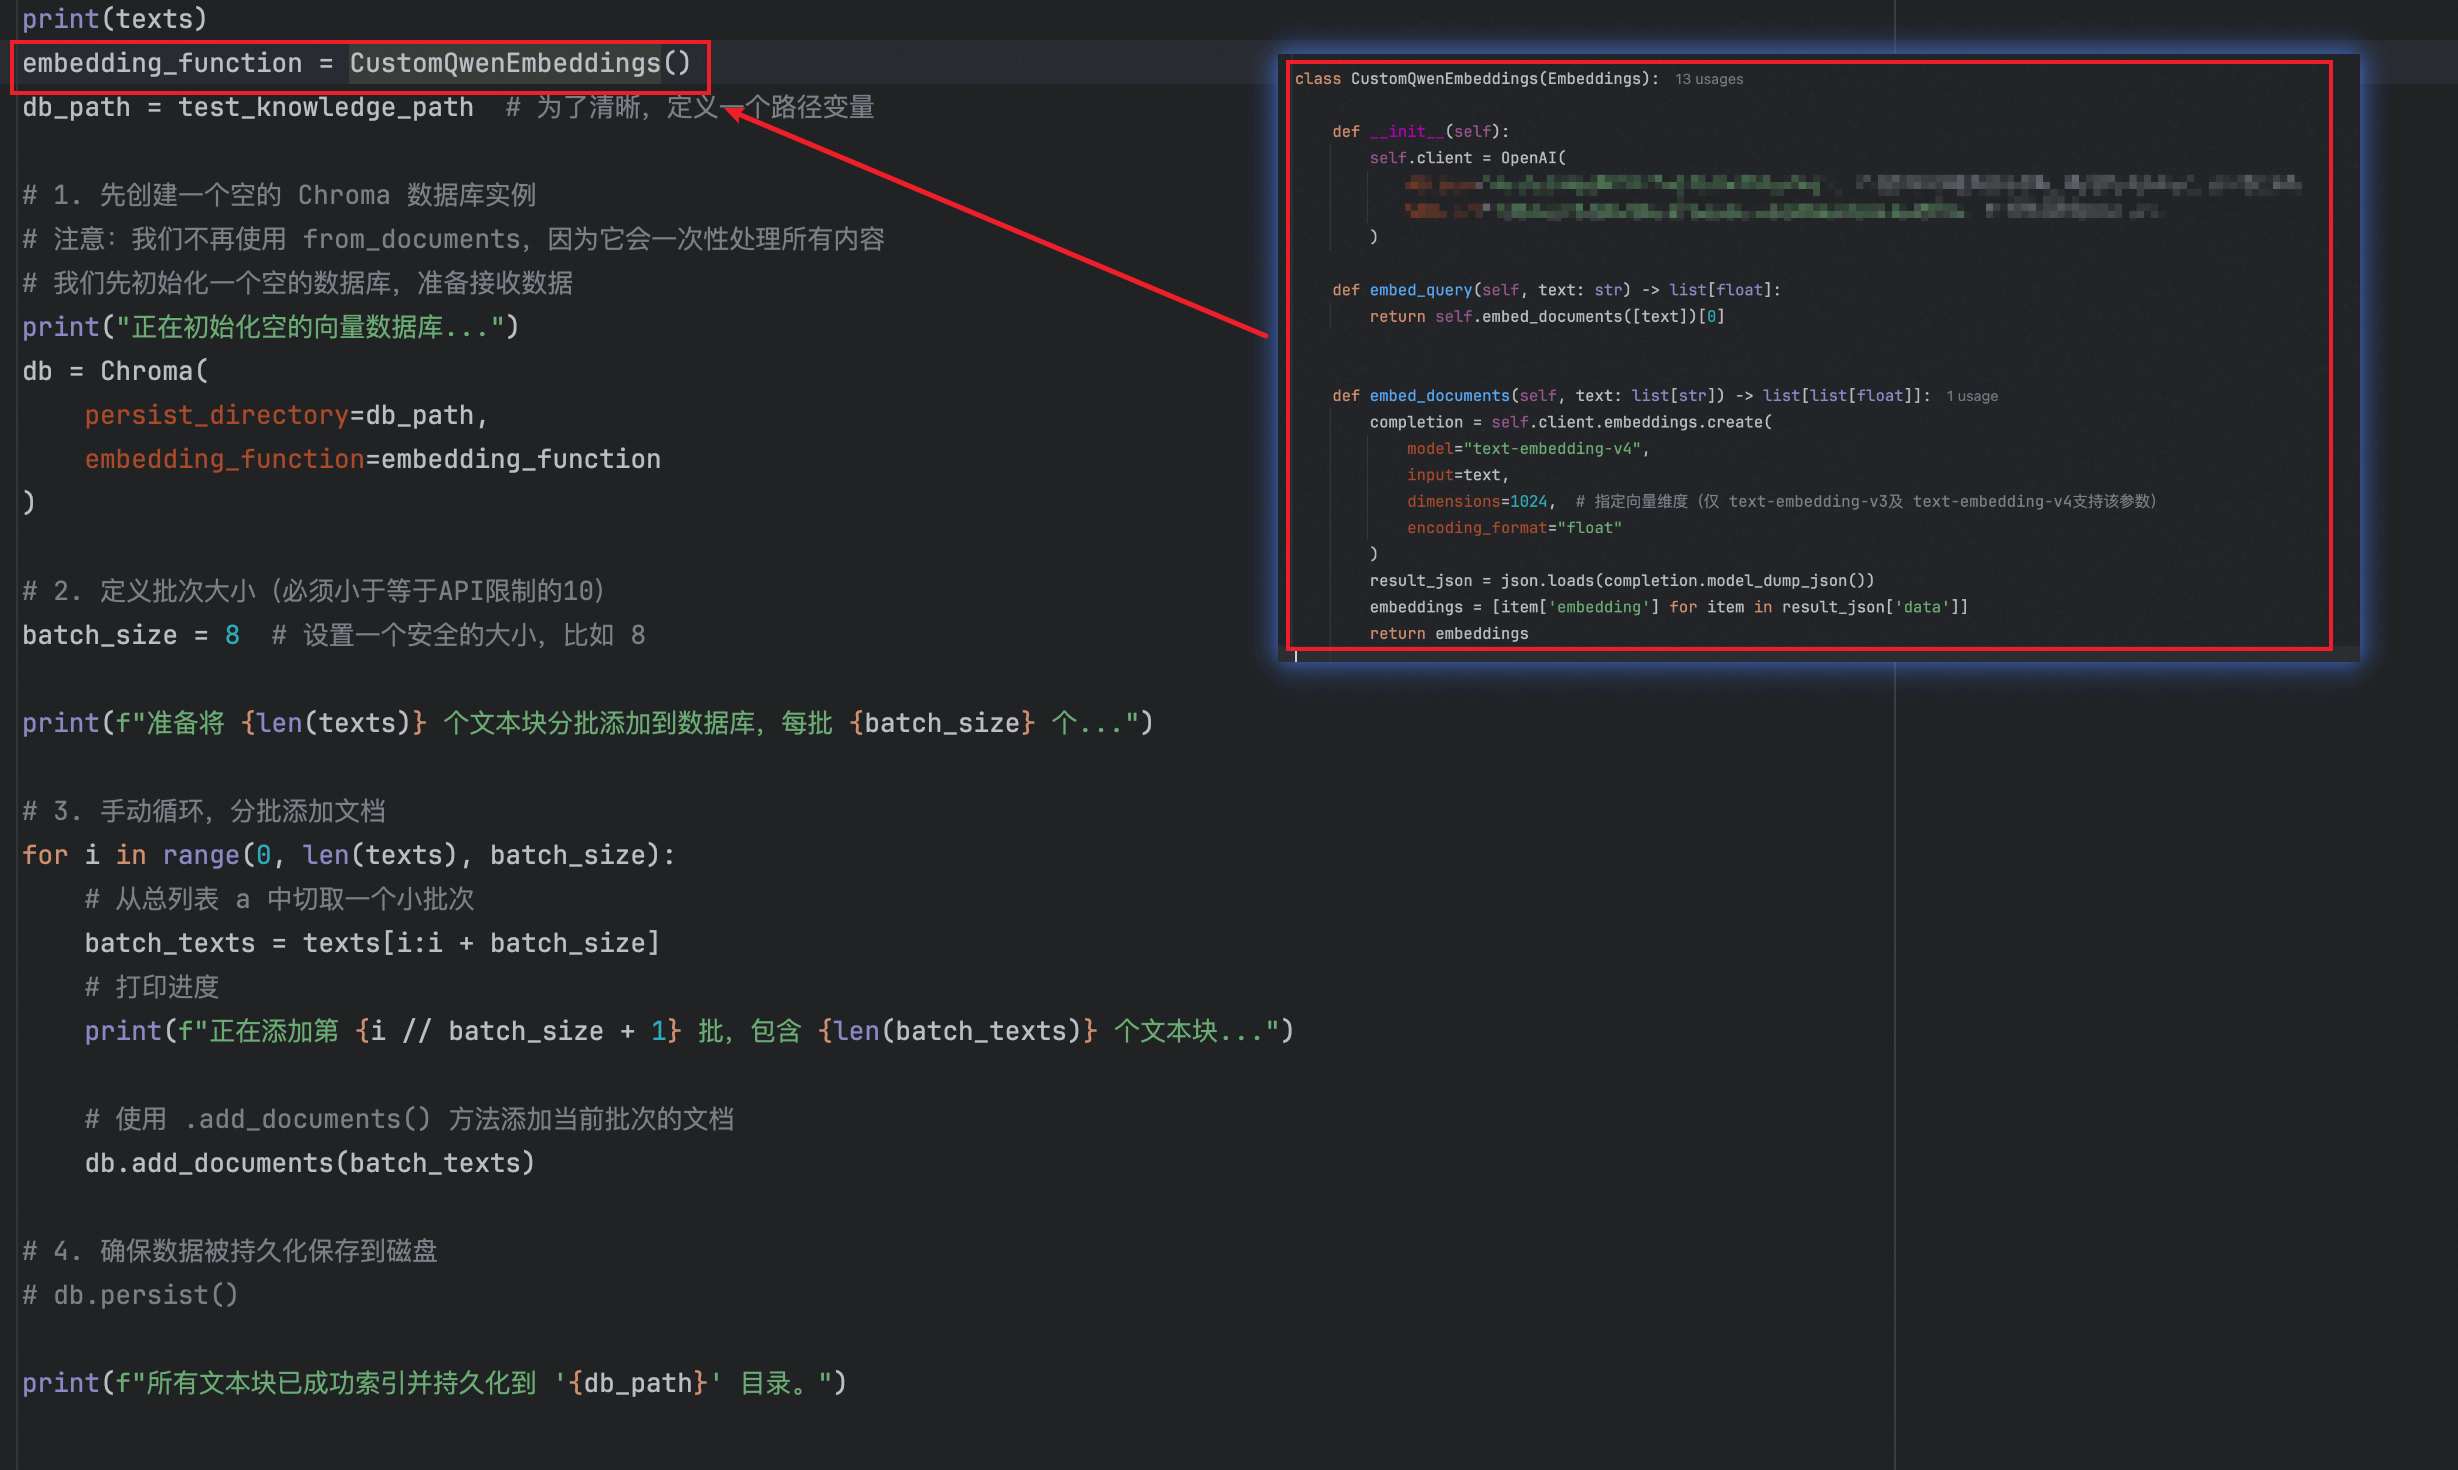Click the persist_directory keyword argument
Viewport: 2458px width, 1470px height.
216,415
